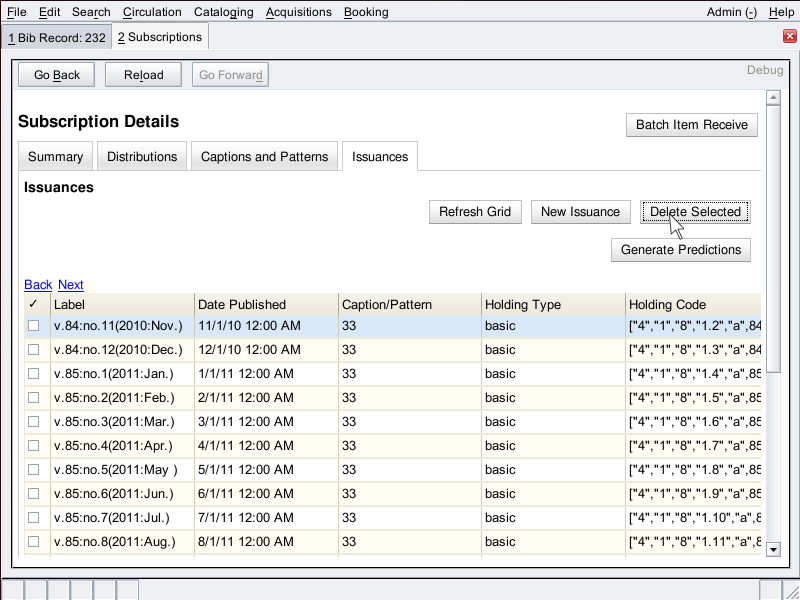800x600 pixels.
Task: Open the Circulation menu
Action: (152, 12)
